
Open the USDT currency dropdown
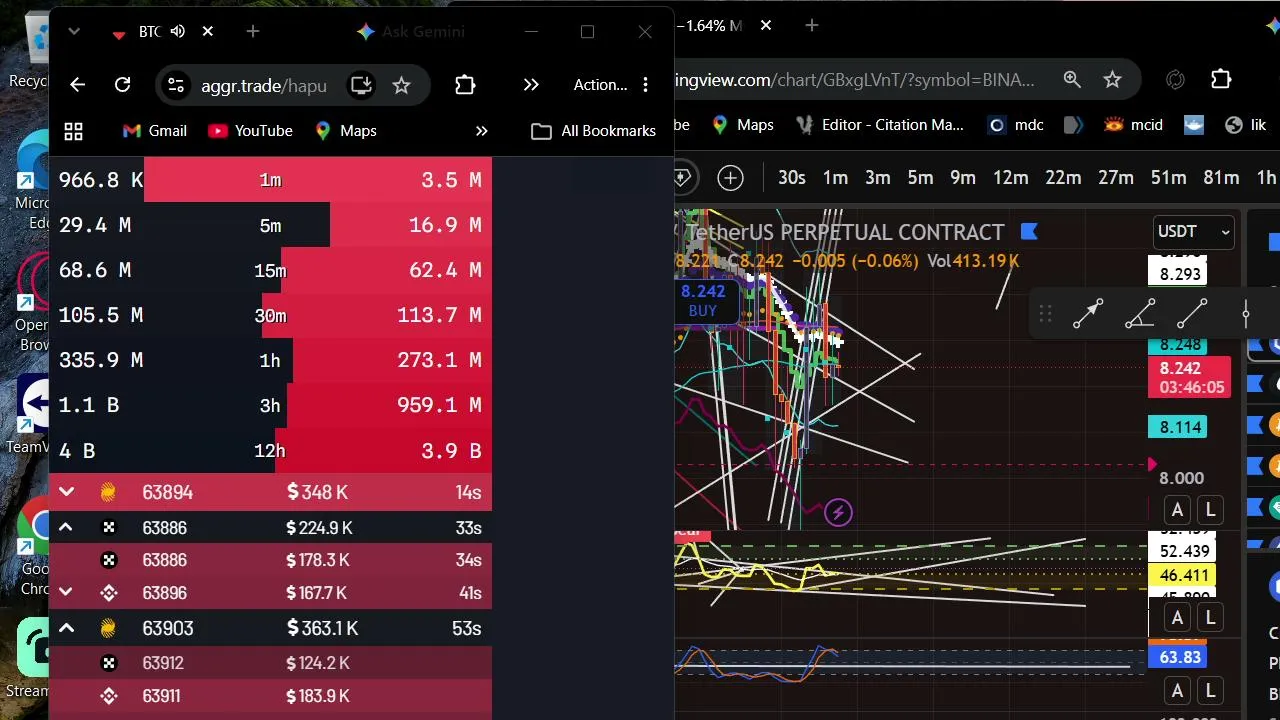coord(1193,232)
